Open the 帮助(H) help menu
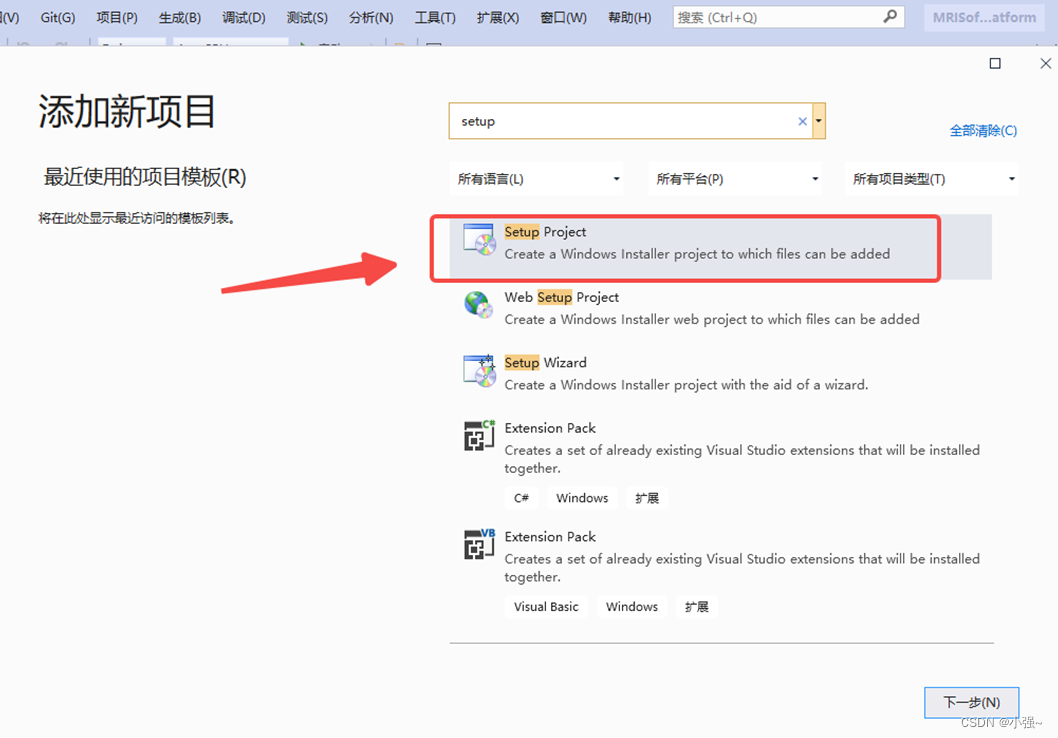This screenshot has width=1058, height=738. [x=630, y=18]
